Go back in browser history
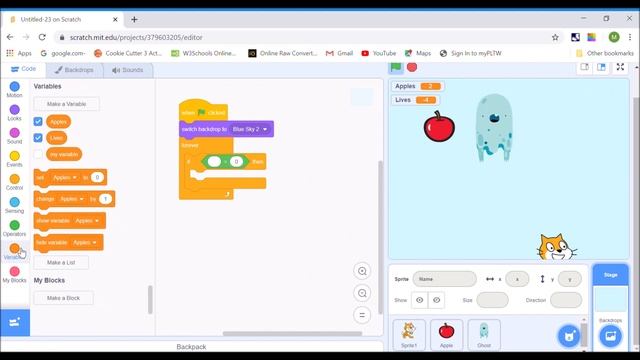The width and height of the screenshot is (640, 360). 10,37
